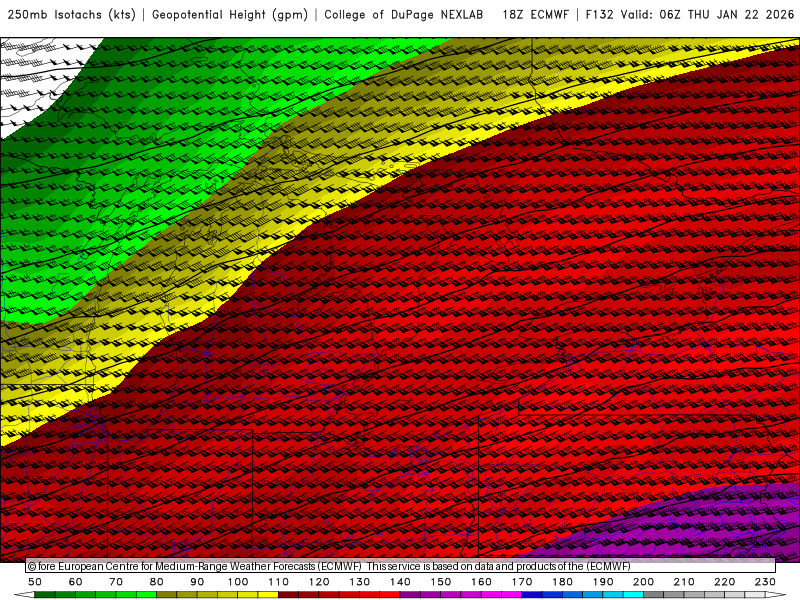Click the "Valid: 06Z THU JAN 22 2026" text

point(708,14)
